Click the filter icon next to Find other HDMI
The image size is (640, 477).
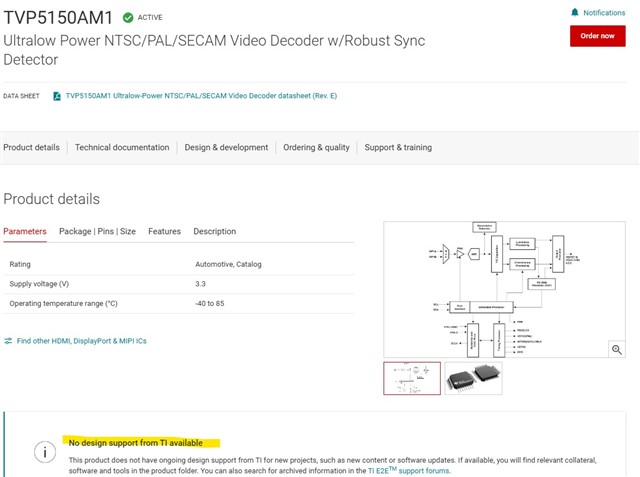click(x=8, y=341)
